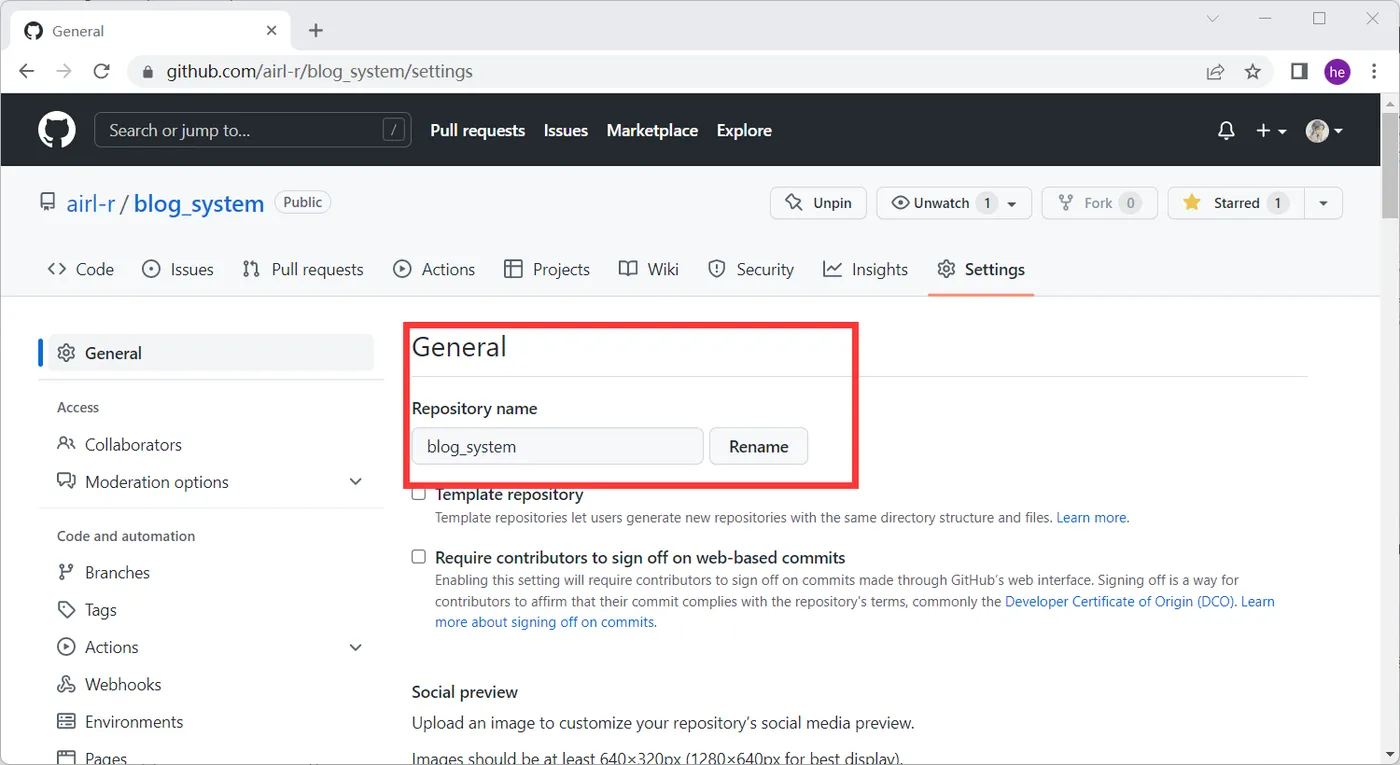
Task: Open Issues in top navigation
Action: pos(565,130)
